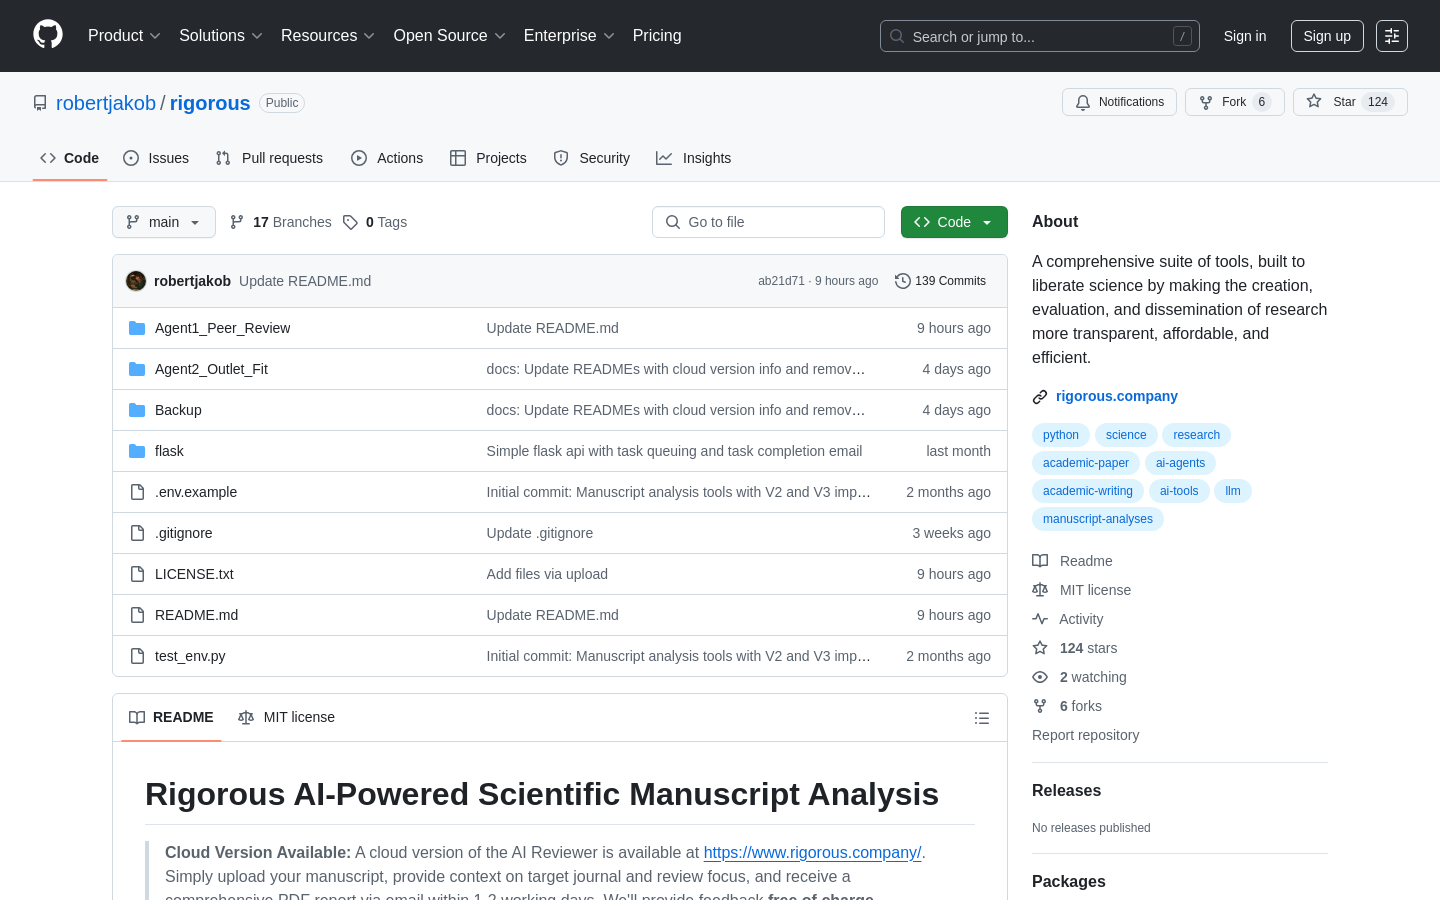Switch to the Insights tab
This screenshot has width=1440, height=900.
tap(694, 158)
